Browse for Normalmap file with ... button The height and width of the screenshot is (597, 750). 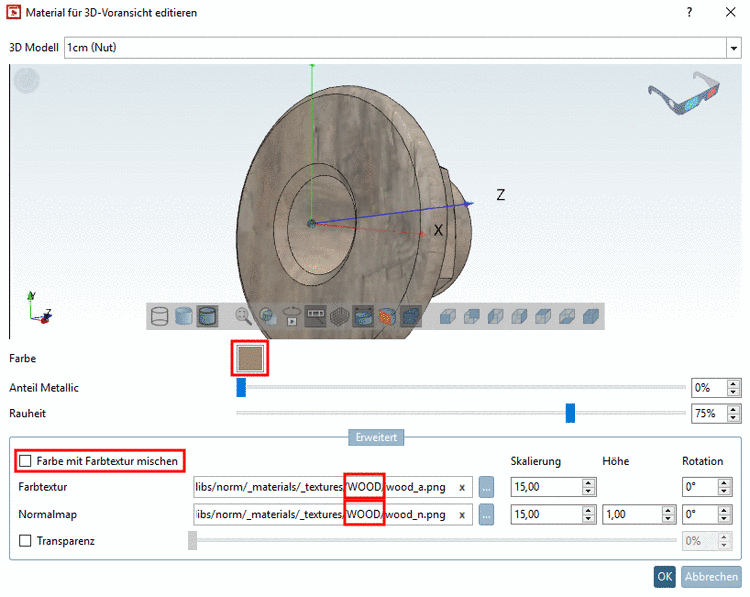[x=486, y=515]
